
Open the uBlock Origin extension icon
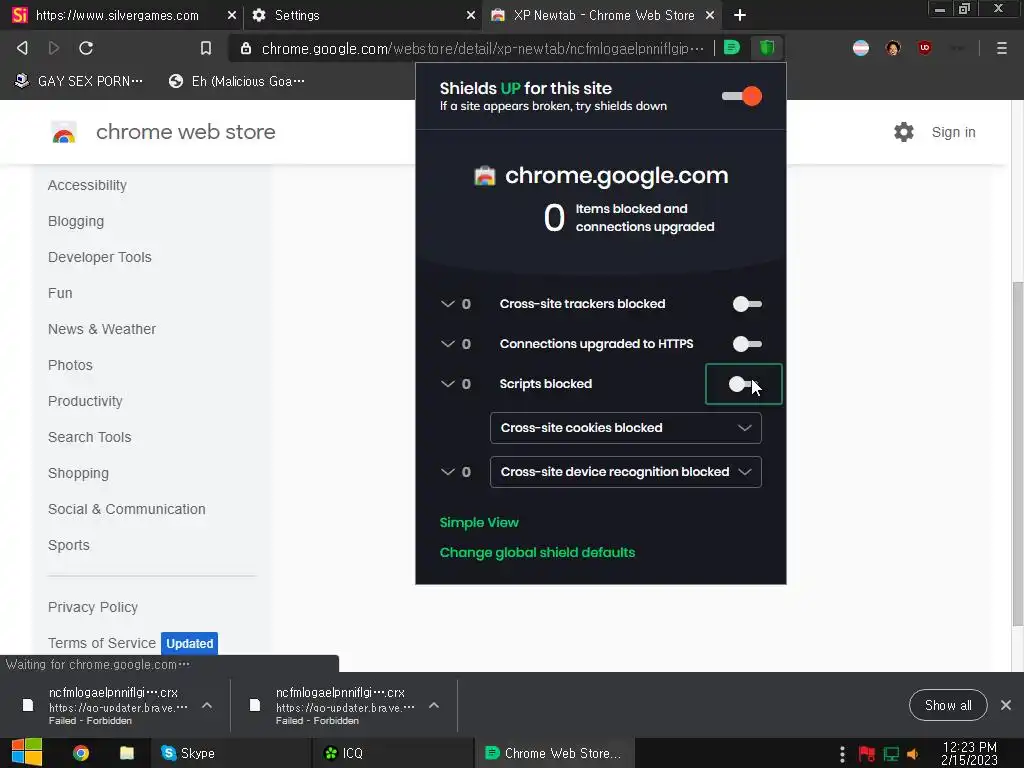(x=925, y=48)
